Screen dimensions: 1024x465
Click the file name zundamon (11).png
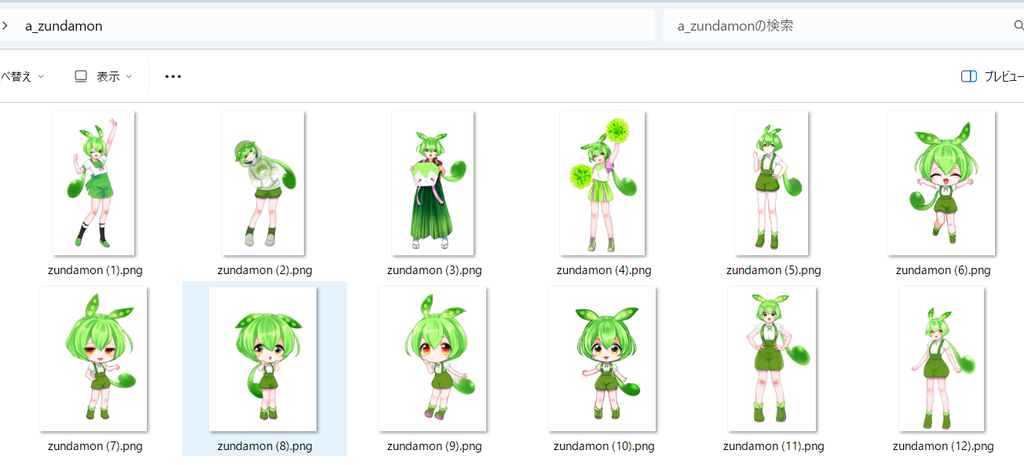(x=773, y=447)
